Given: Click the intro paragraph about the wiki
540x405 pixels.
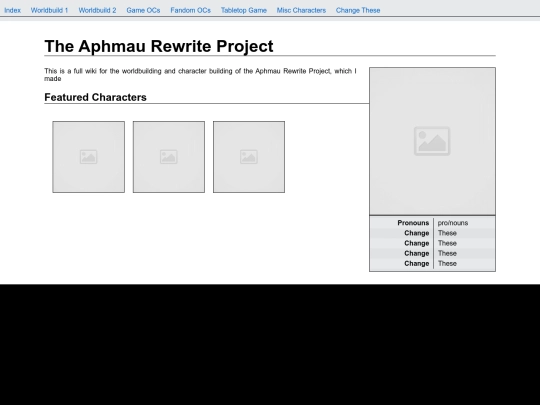Looking at the screenshot, I should click(x=200, y=75).
